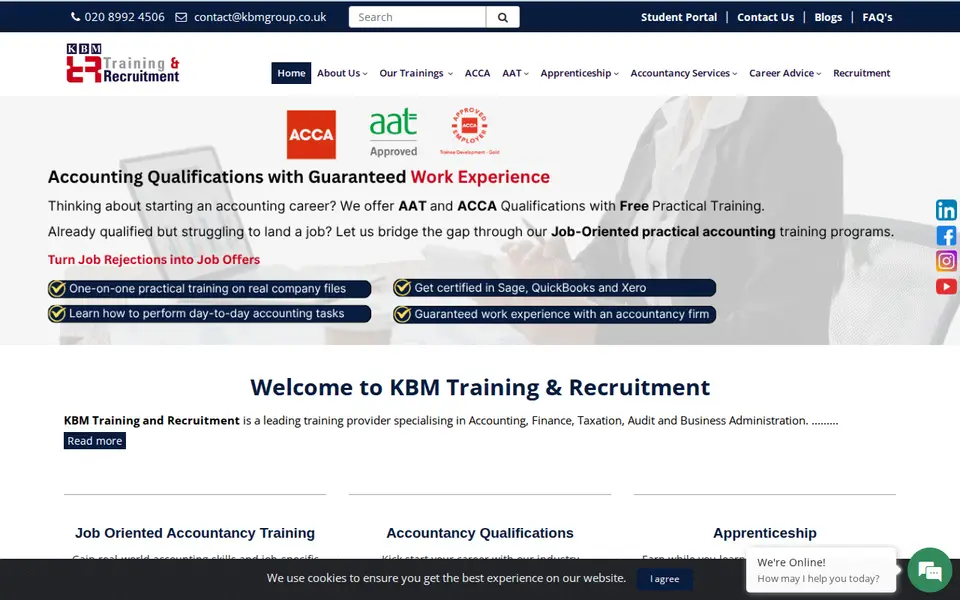Click the magnifier search button
The height and width of the screenshot is (600, 960).
click(503, 17)
